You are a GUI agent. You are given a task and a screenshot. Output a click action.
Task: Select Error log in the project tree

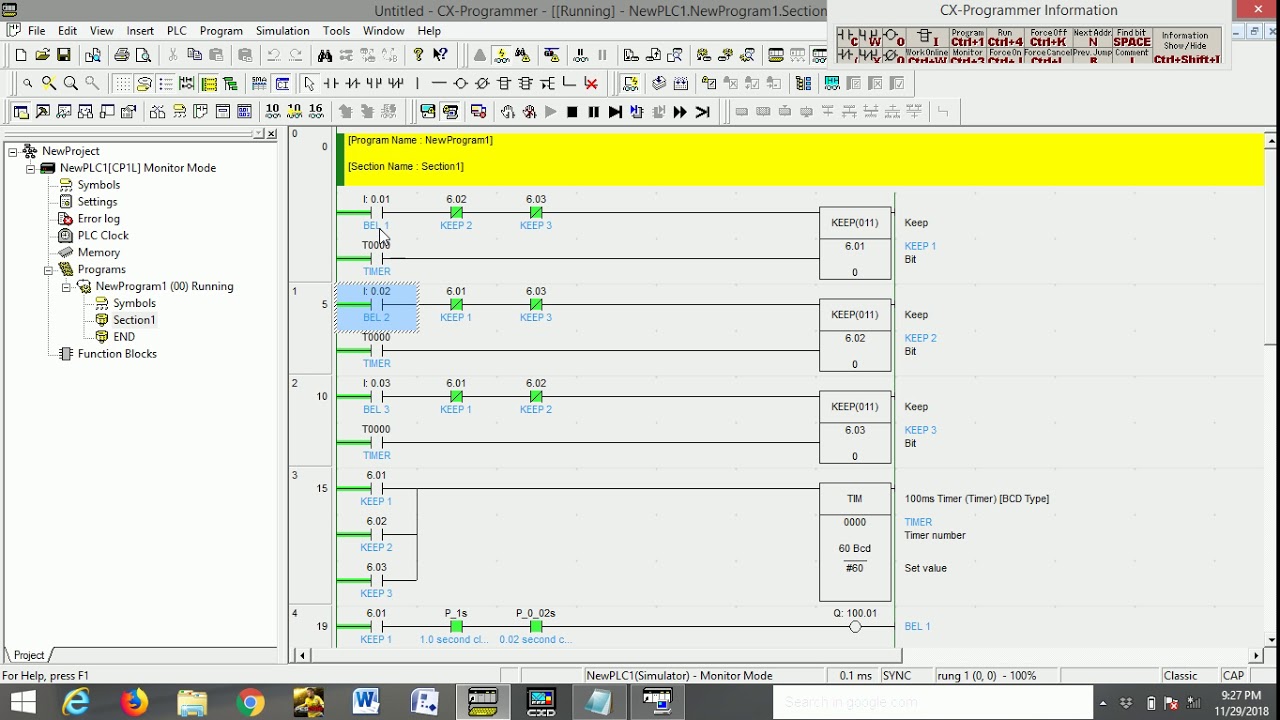[98, 219]
